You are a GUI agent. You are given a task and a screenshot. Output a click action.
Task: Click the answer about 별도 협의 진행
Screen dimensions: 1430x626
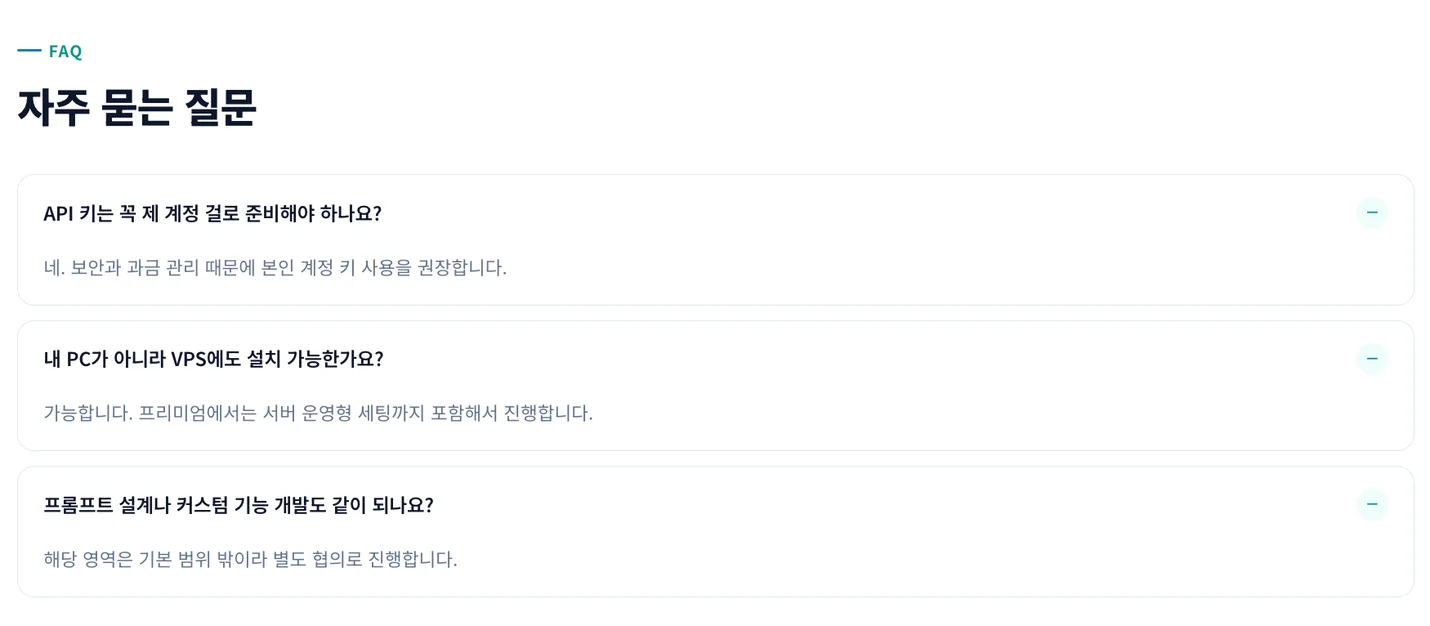pyautogui.click(x=249, y=559)
